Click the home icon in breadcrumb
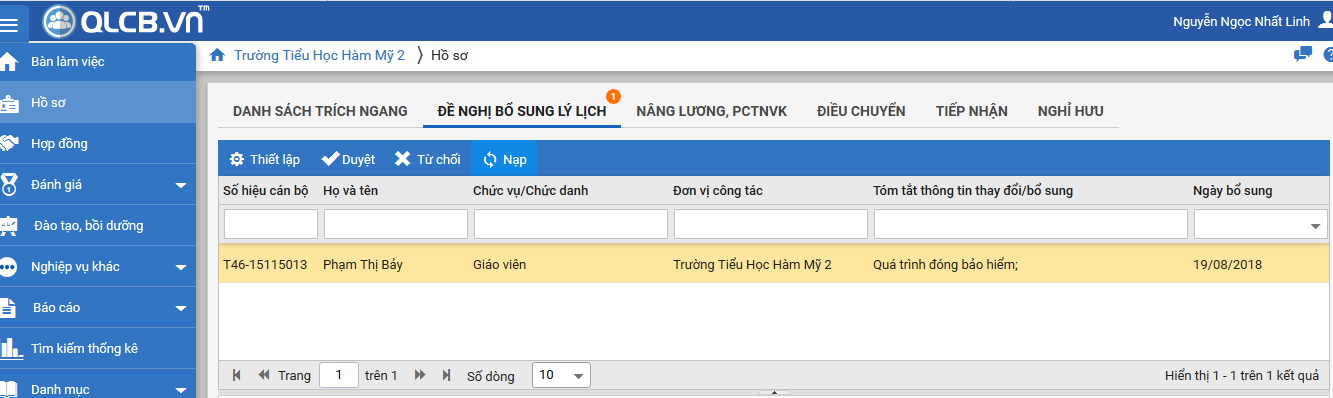The width and height of the screenshot is (1333, 398). [x=217, y=56]
